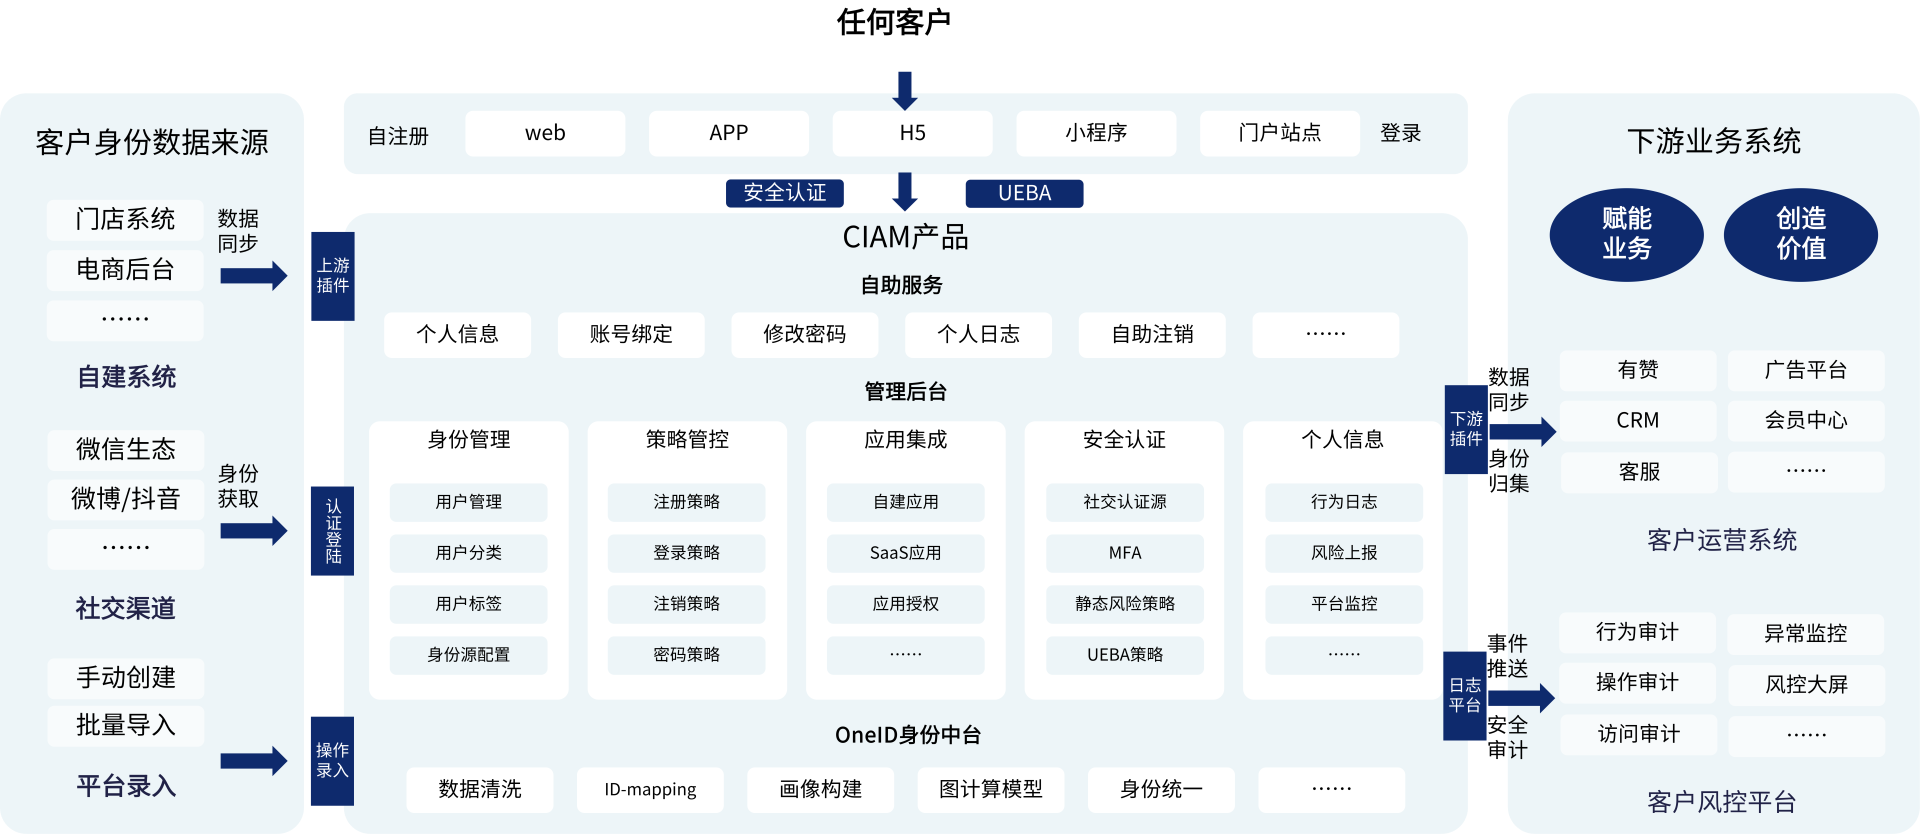Select the 认证登陆 blue block
This screenshot has width=1920, height=834.
tap(333, 531)
